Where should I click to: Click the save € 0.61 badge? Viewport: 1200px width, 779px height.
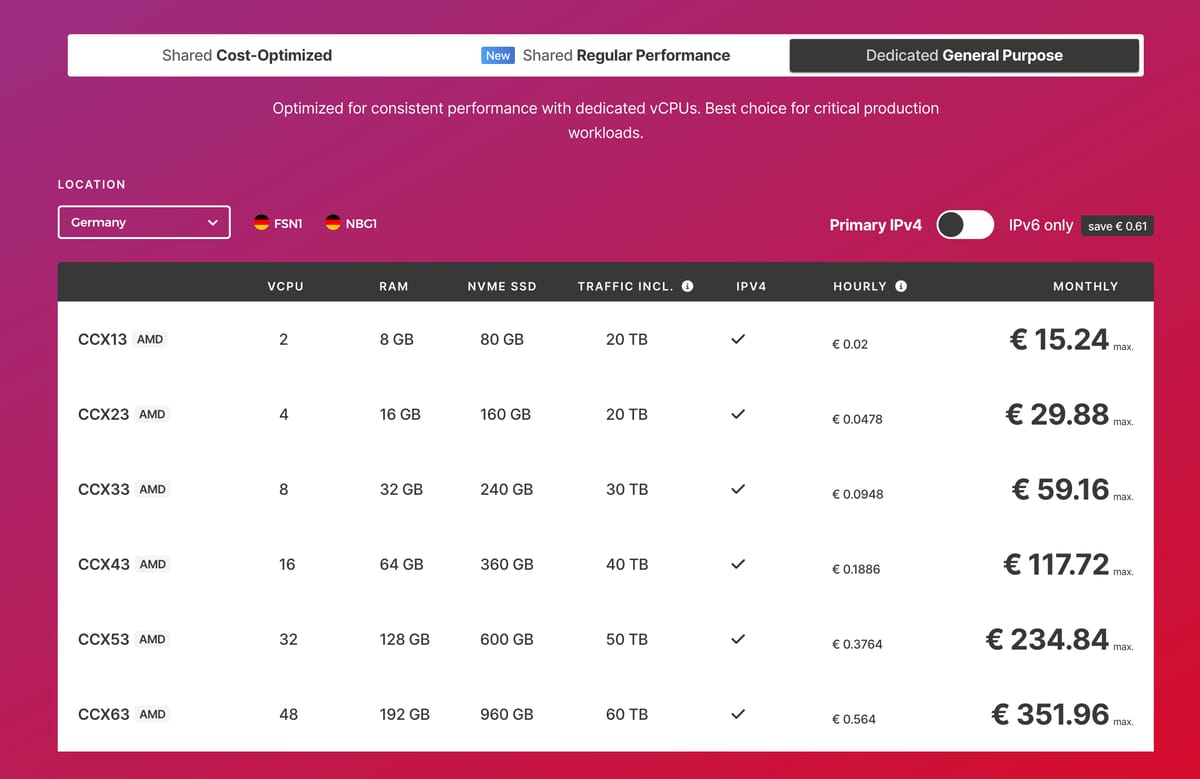(x=1117, y=227)
